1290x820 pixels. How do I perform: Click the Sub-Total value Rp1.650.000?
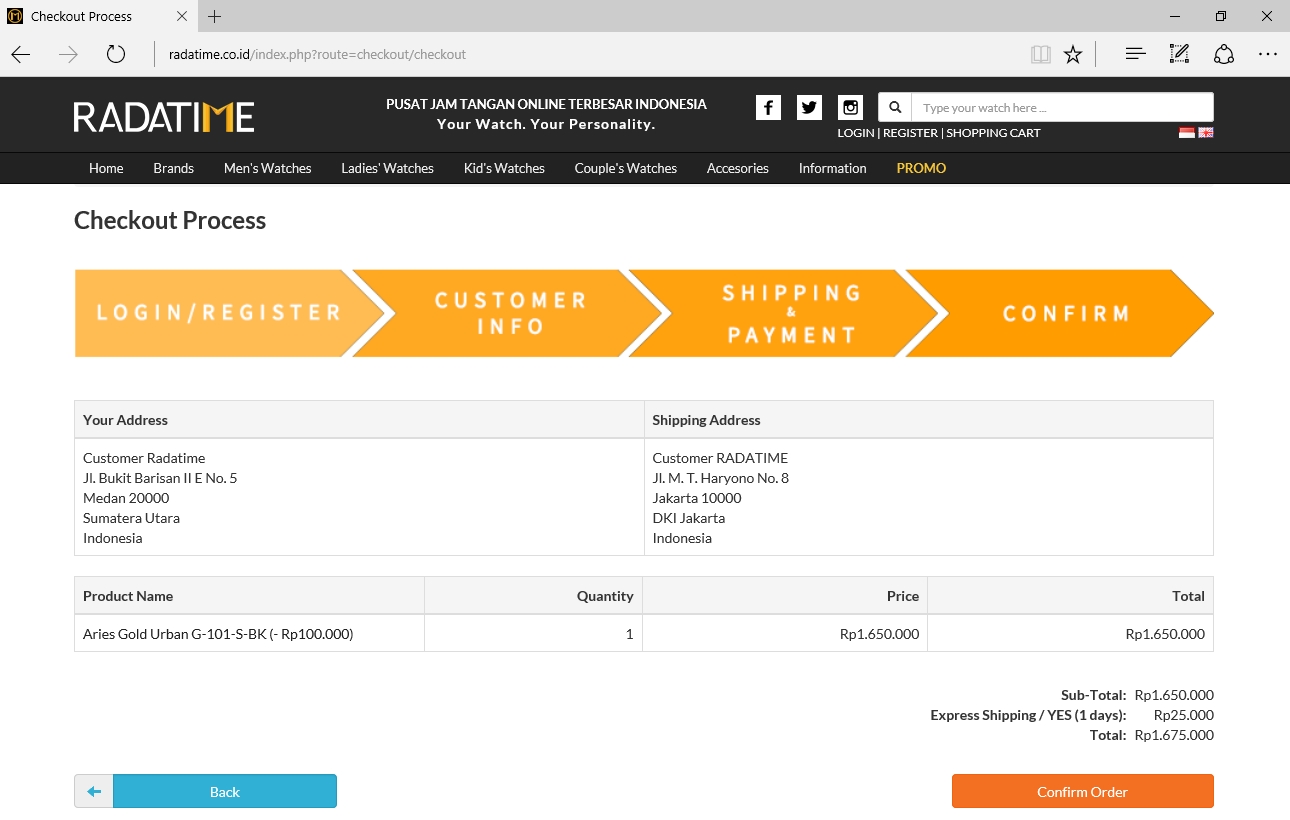point(1174,695)
